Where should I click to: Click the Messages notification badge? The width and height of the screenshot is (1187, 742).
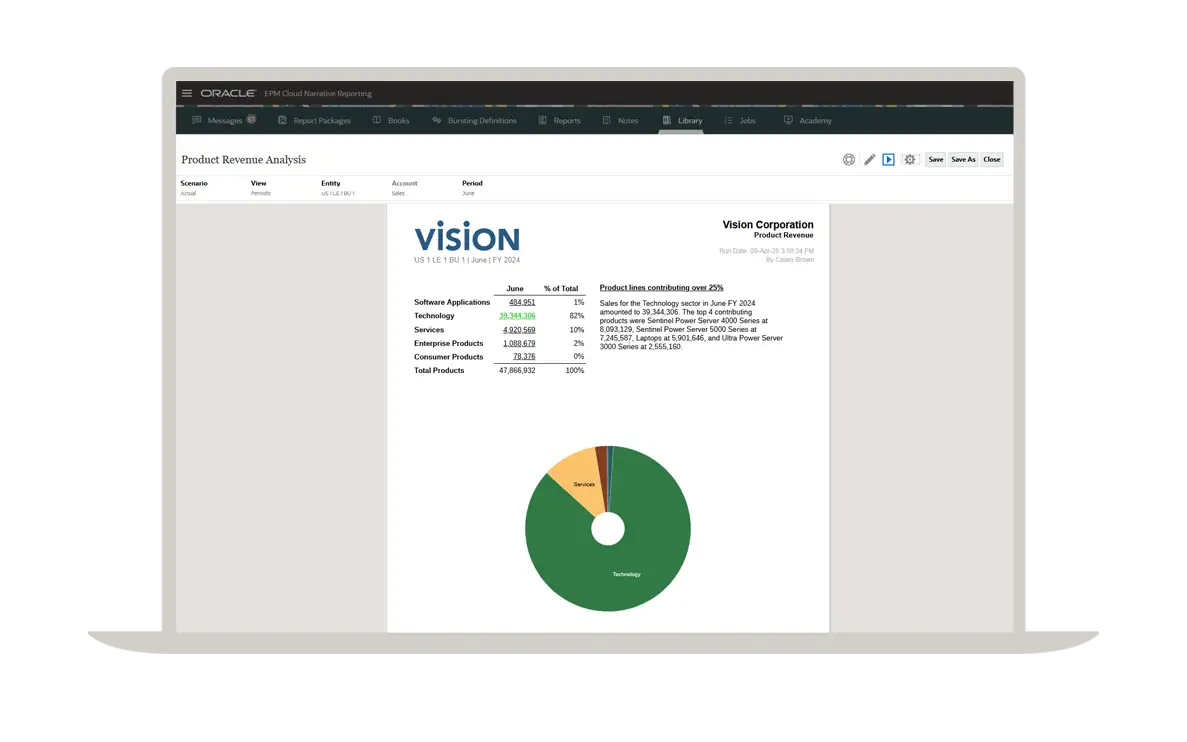[251, 120]
